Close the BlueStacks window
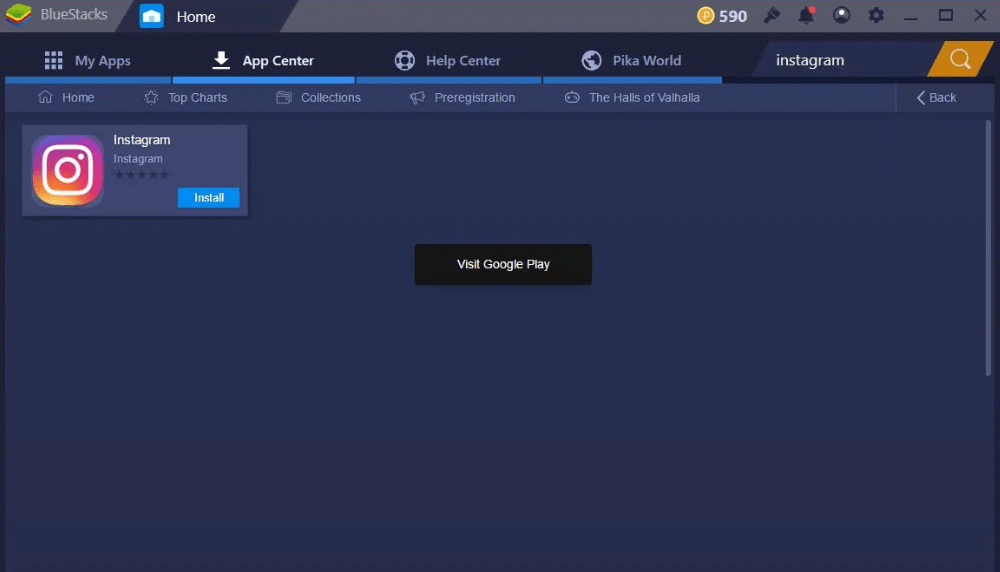The height and width of the screenshot is (572, 1000). (x=980, y=15)
